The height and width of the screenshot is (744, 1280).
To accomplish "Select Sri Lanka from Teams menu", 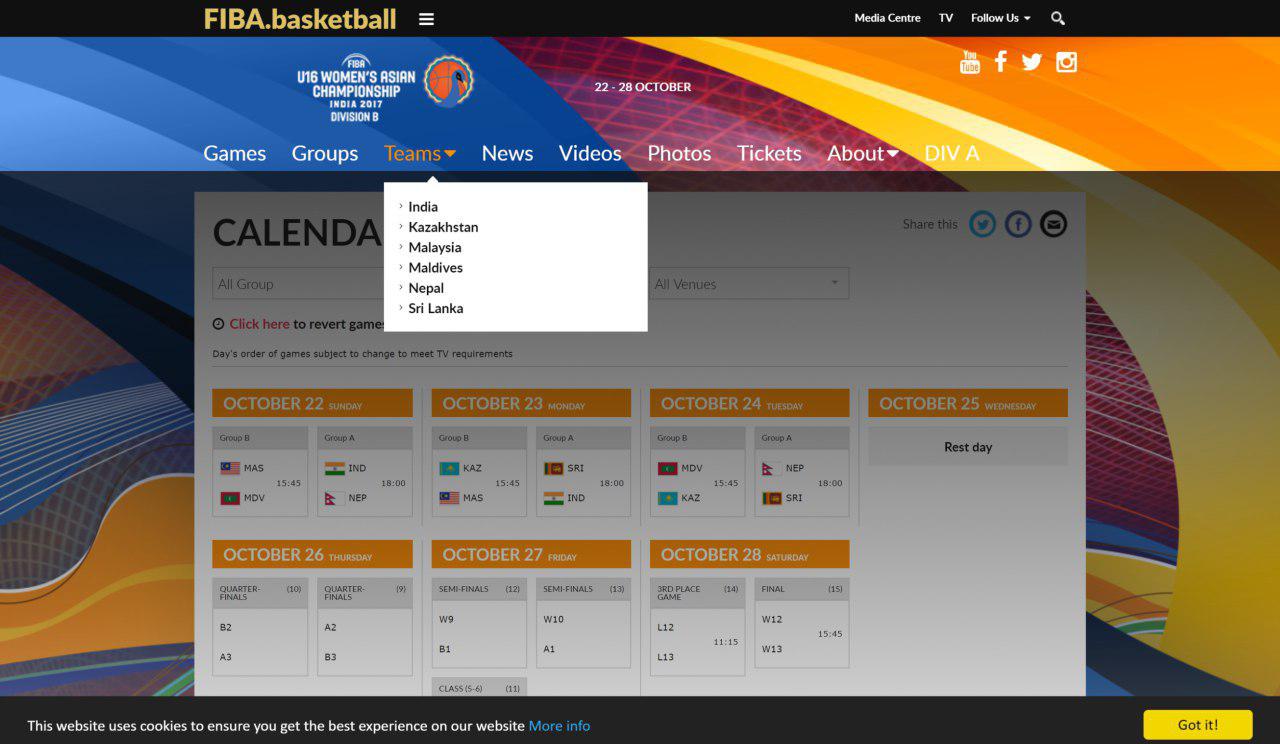I will pyautogui.click(x=436, y=308).
